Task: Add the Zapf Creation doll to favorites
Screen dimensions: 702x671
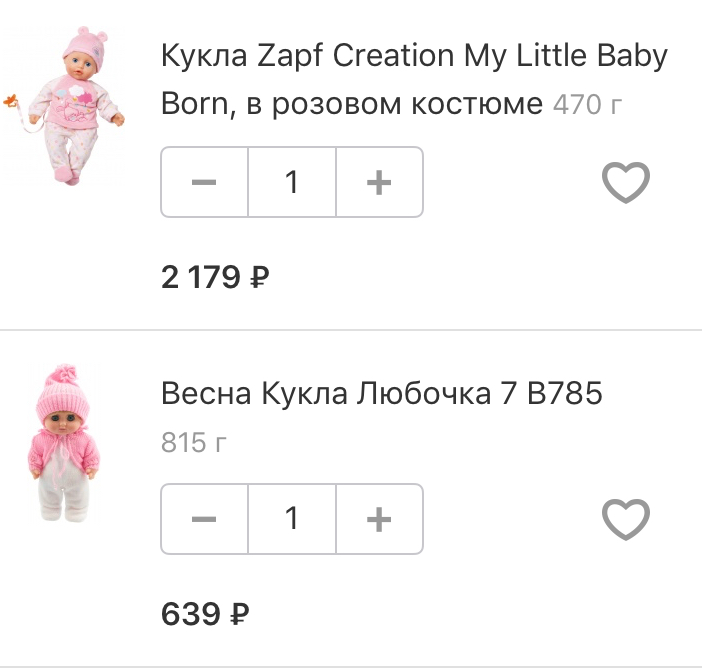Action: click(x=626, y=183)
